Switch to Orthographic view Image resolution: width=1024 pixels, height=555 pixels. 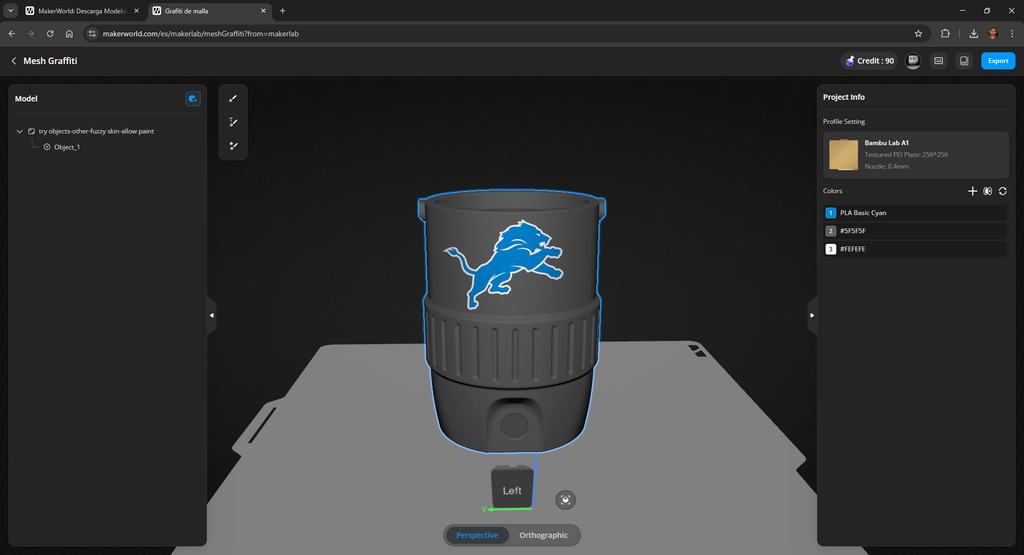(543, 535)
